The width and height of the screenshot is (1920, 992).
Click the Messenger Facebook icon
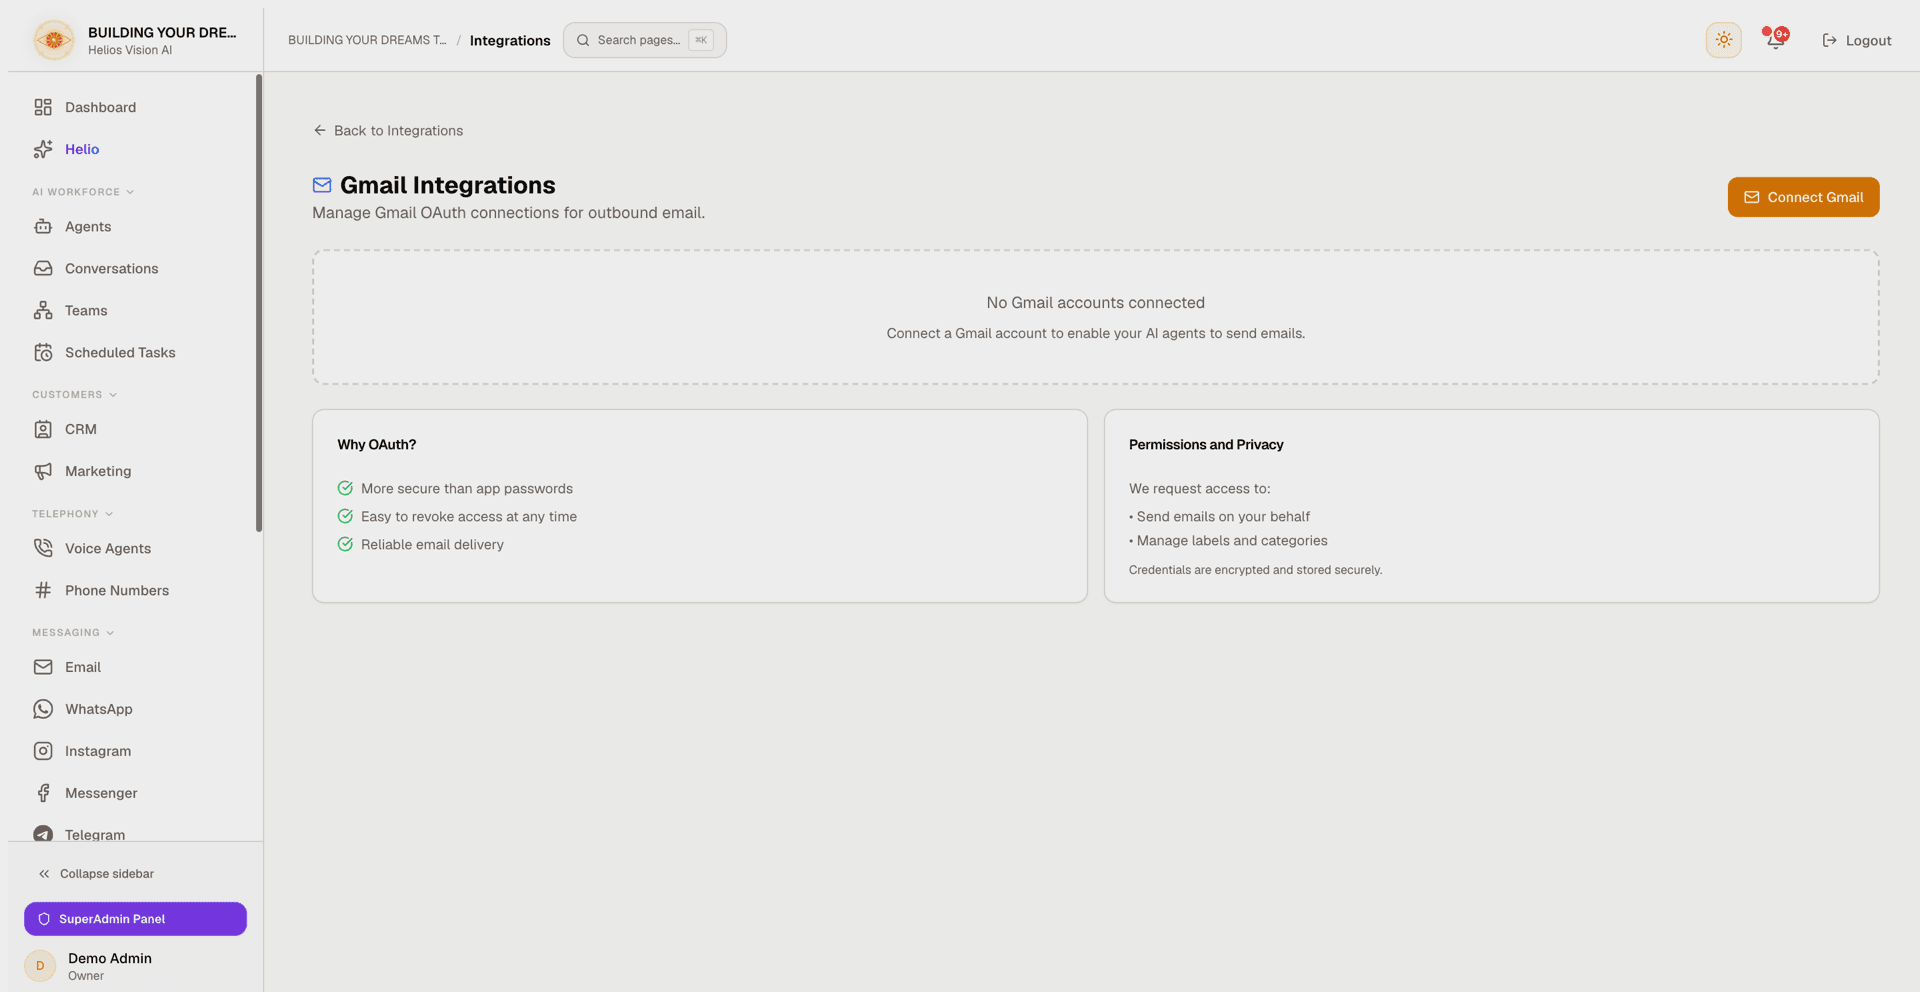click(43, 793)
